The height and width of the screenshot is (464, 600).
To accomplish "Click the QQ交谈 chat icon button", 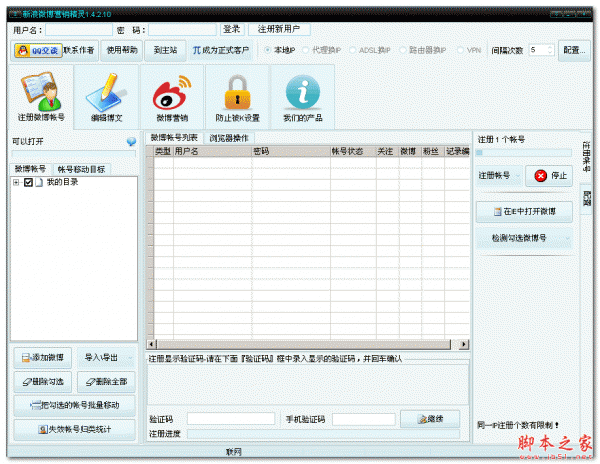I will pyautogui.click(x=38, y=49).
